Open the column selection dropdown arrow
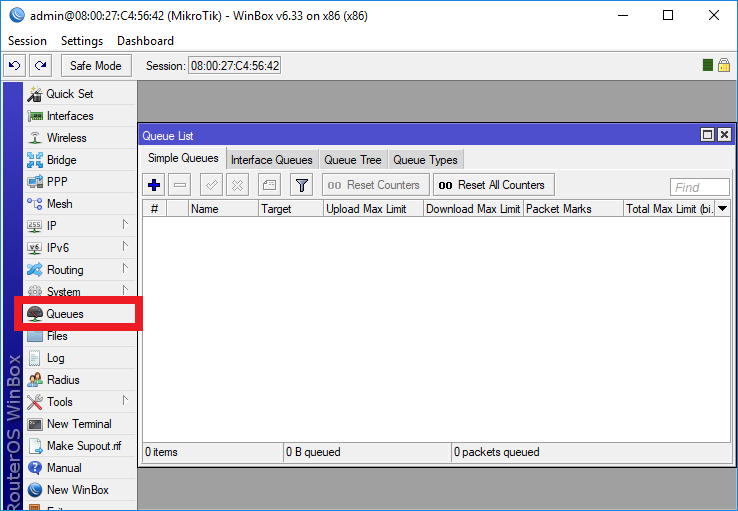This screenshot has width=738, height=511. [722, 208]
